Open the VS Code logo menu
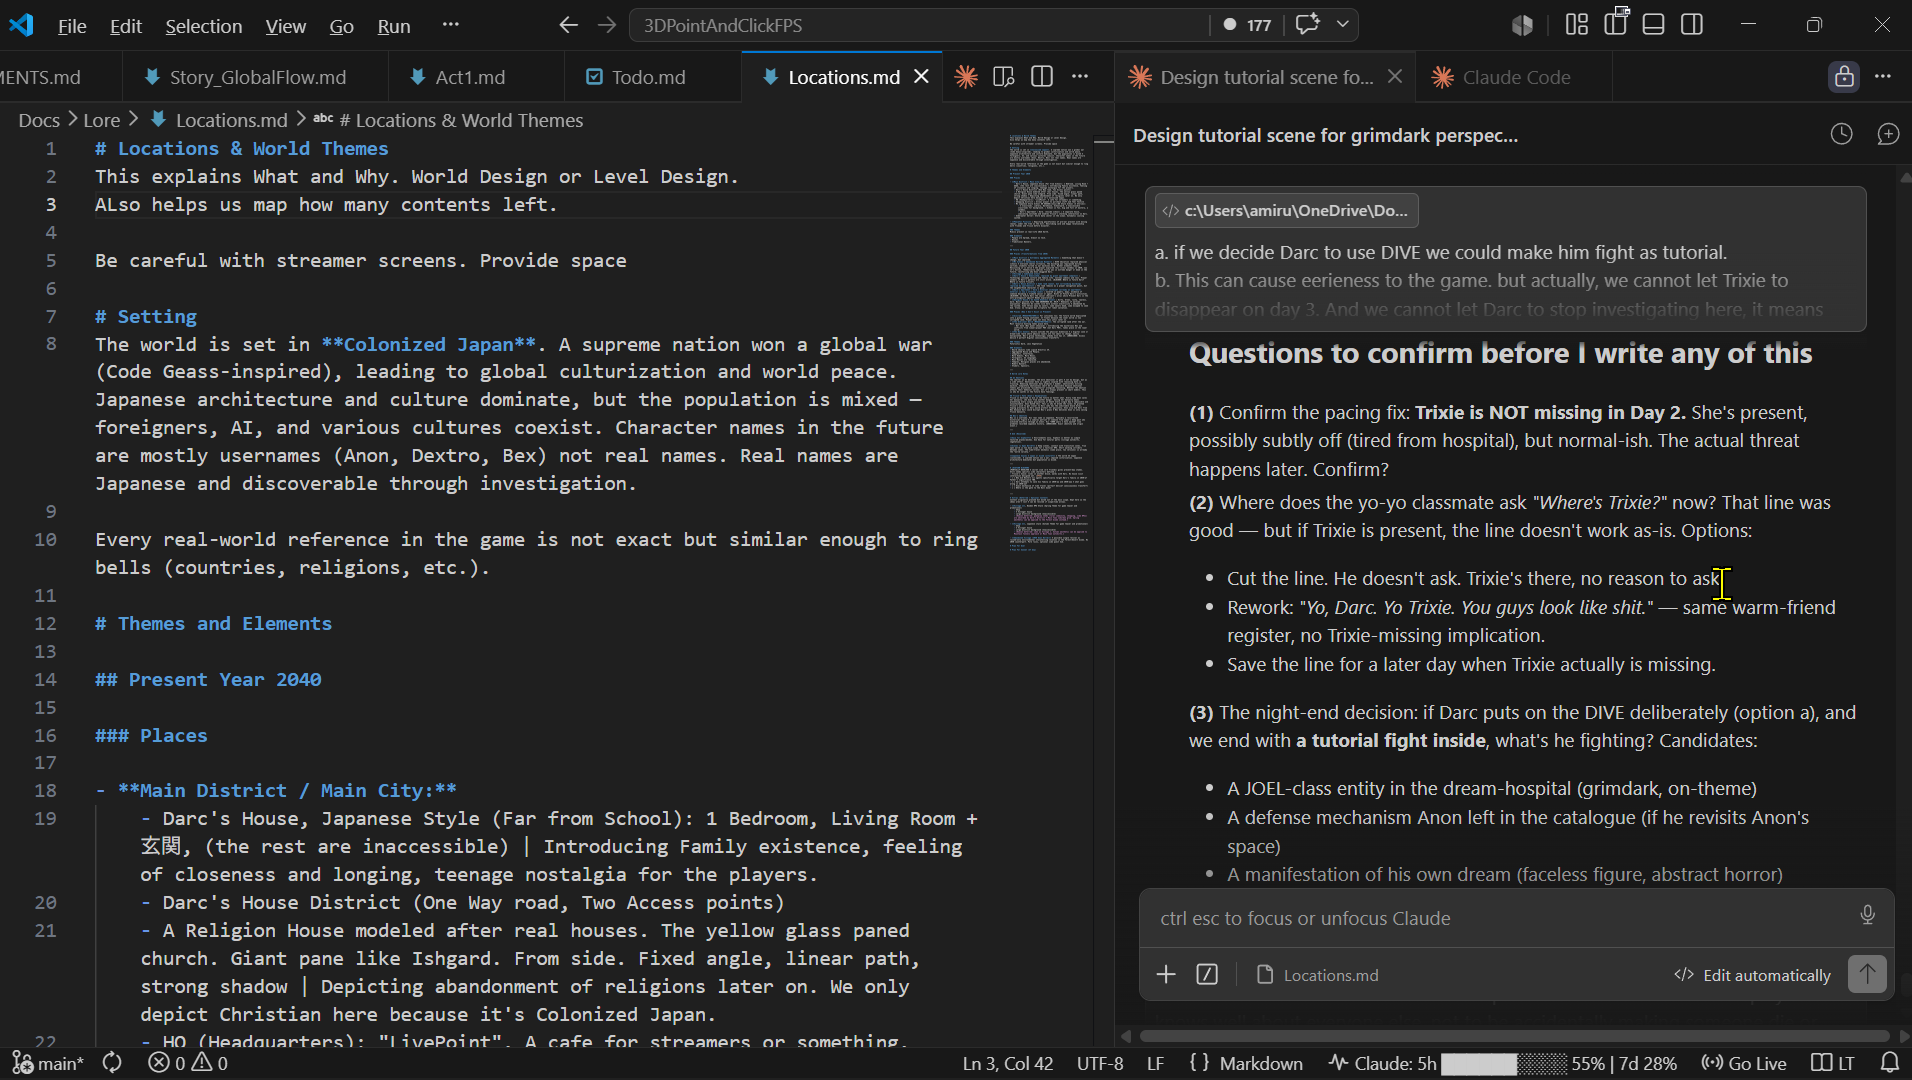This screenshot has height=1080, width=1912. click(x=21, y=25)
